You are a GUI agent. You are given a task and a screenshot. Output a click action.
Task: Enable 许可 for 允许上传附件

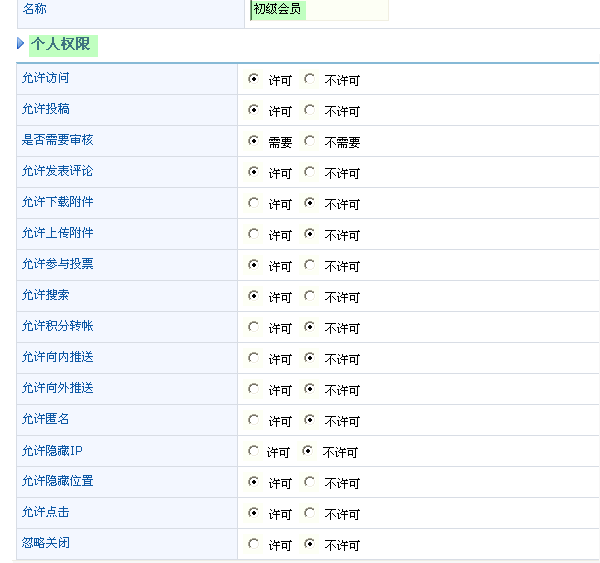254,234
